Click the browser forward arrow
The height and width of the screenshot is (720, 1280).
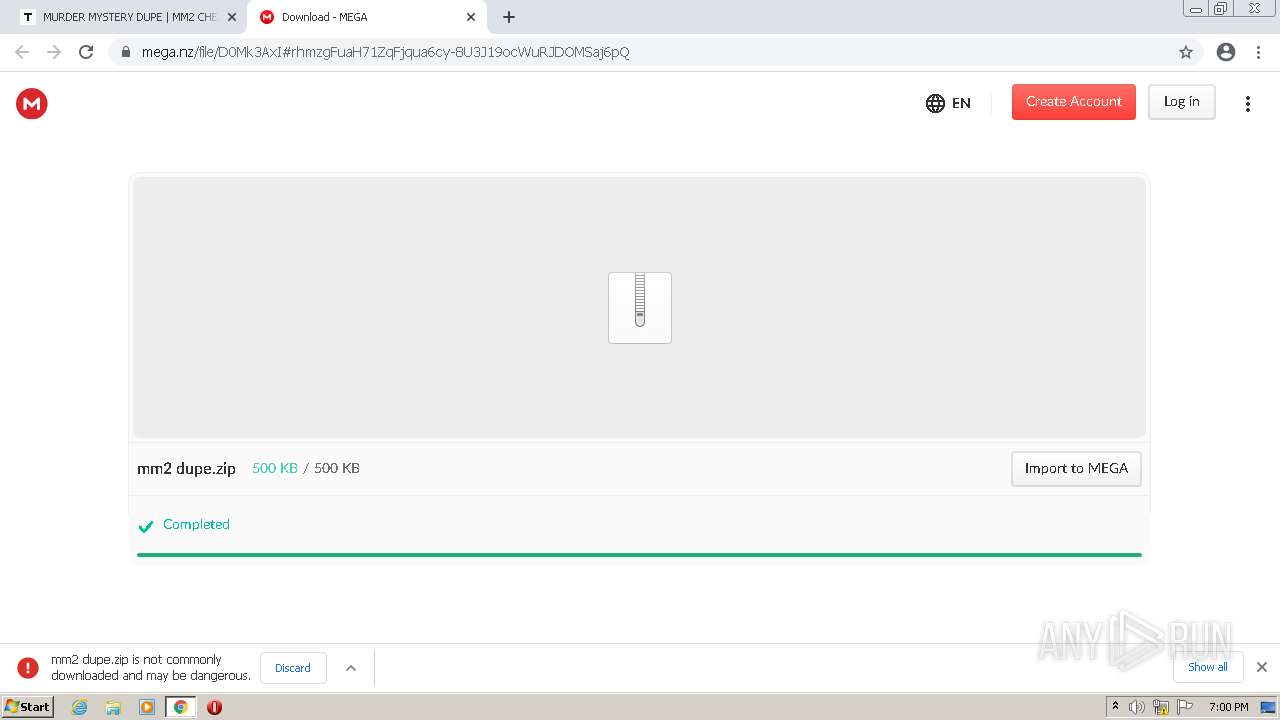point(54,52)
